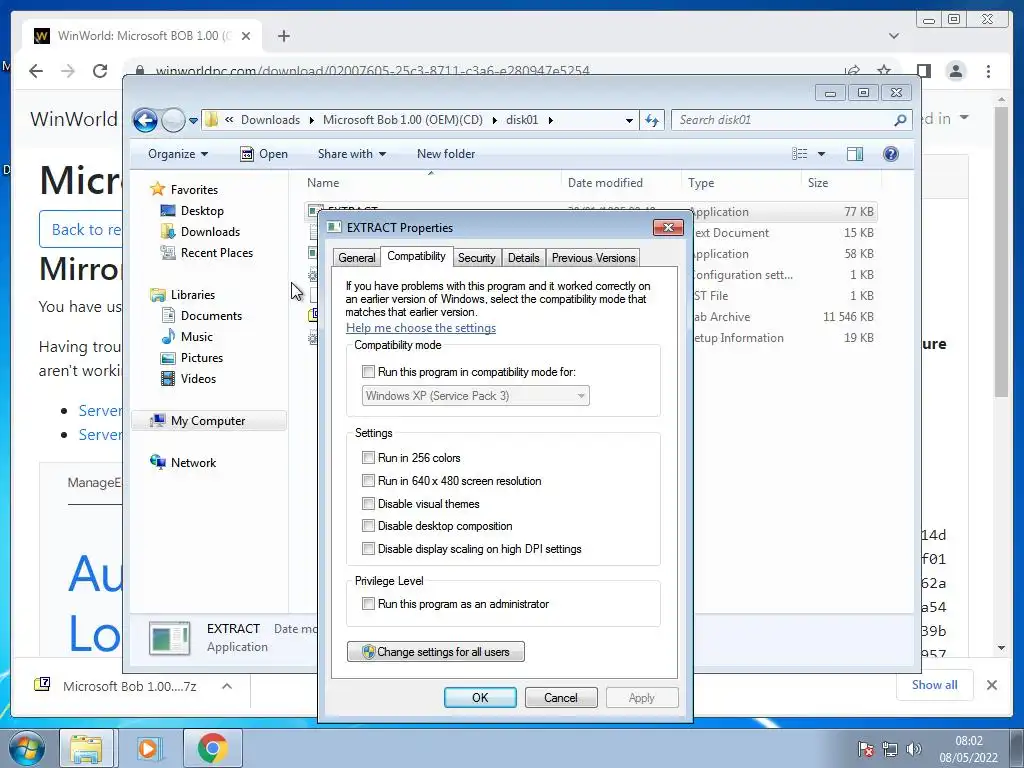Switch to the Details tab
Screen dimensions: 1024x768
pos(523,258)
